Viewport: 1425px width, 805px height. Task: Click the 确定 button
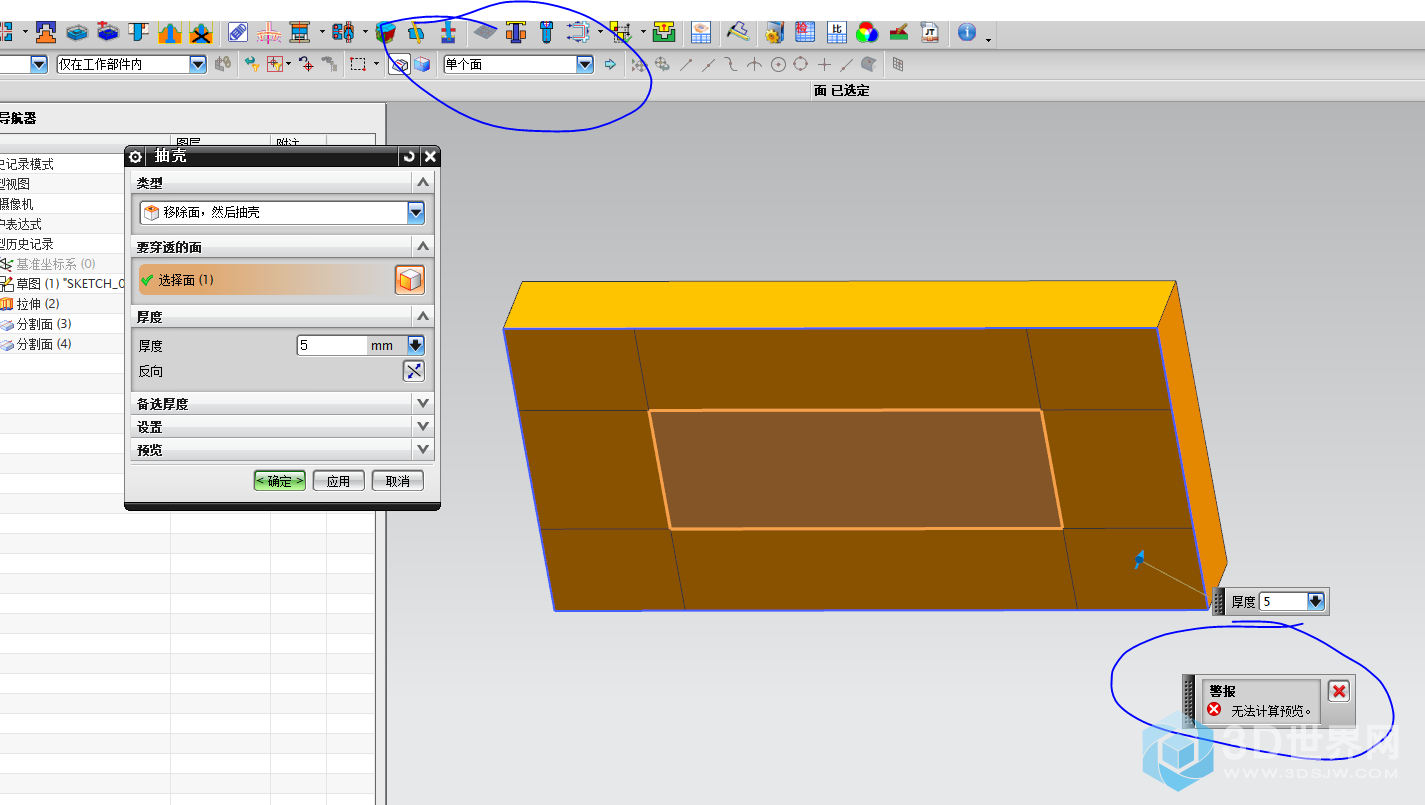pos(279,481)
